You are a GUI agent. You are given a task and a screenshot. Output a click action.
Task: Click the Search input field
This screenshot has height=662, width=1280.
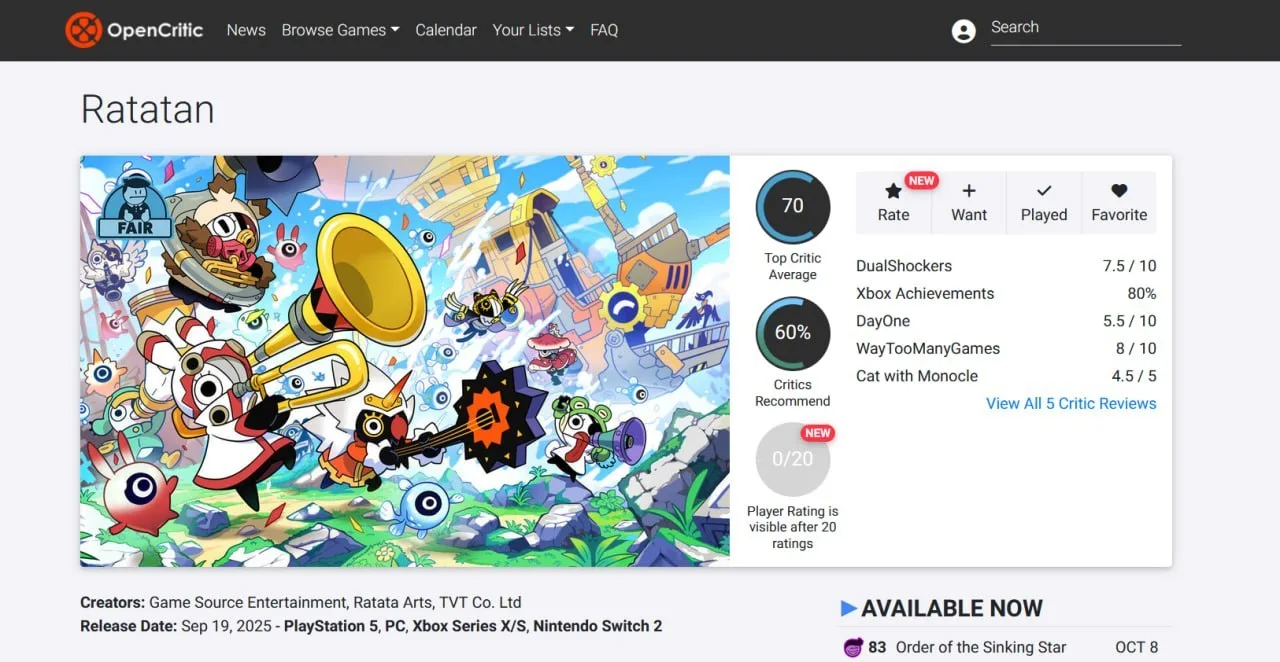1085,28
